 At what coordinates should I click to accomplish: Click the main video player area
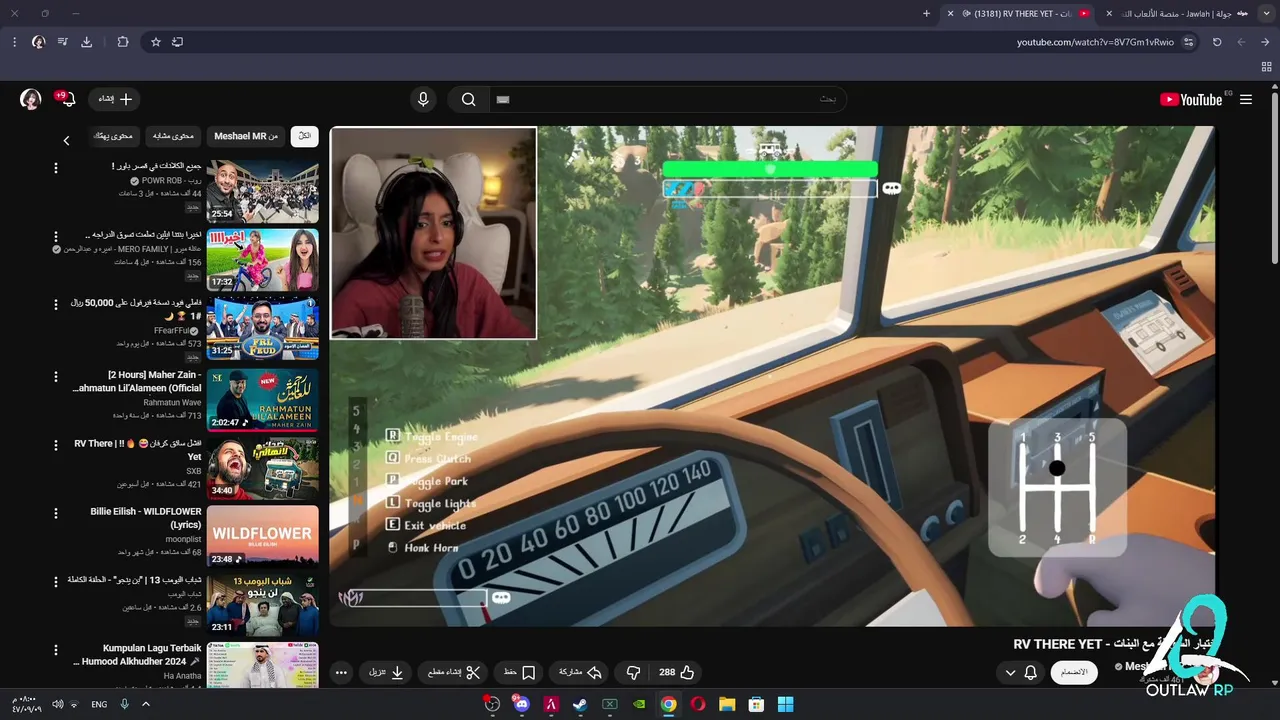click(x=772, y=376)
